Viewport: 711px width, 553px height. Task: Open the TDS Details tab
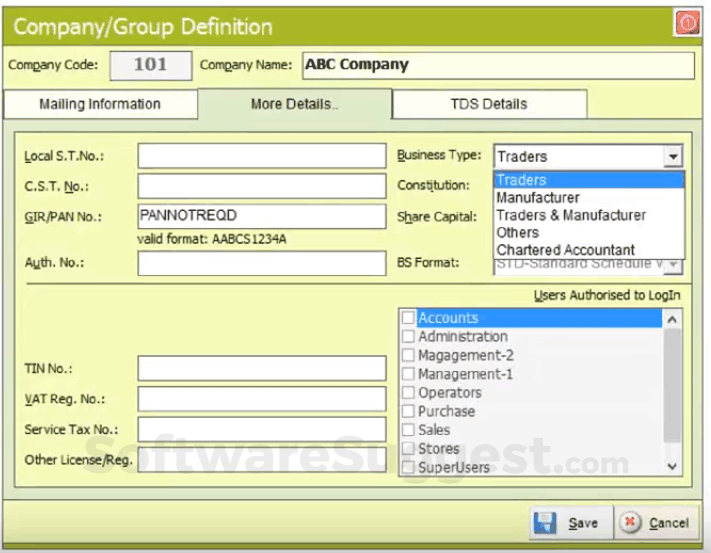point(489,104)
